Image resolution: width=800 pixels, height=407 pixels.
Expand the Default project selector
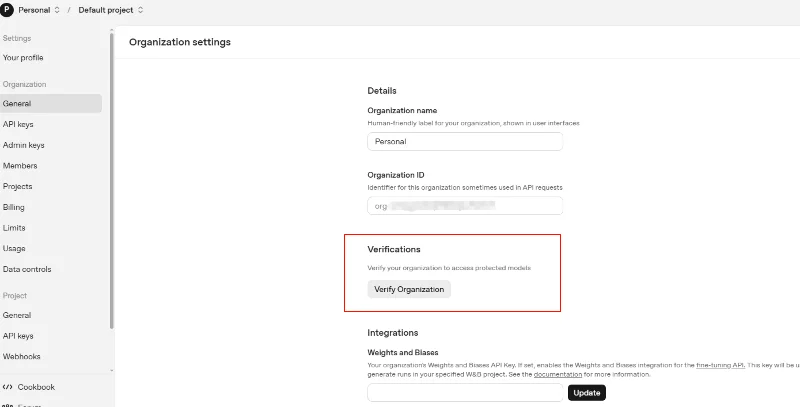(x=110, y=10)
